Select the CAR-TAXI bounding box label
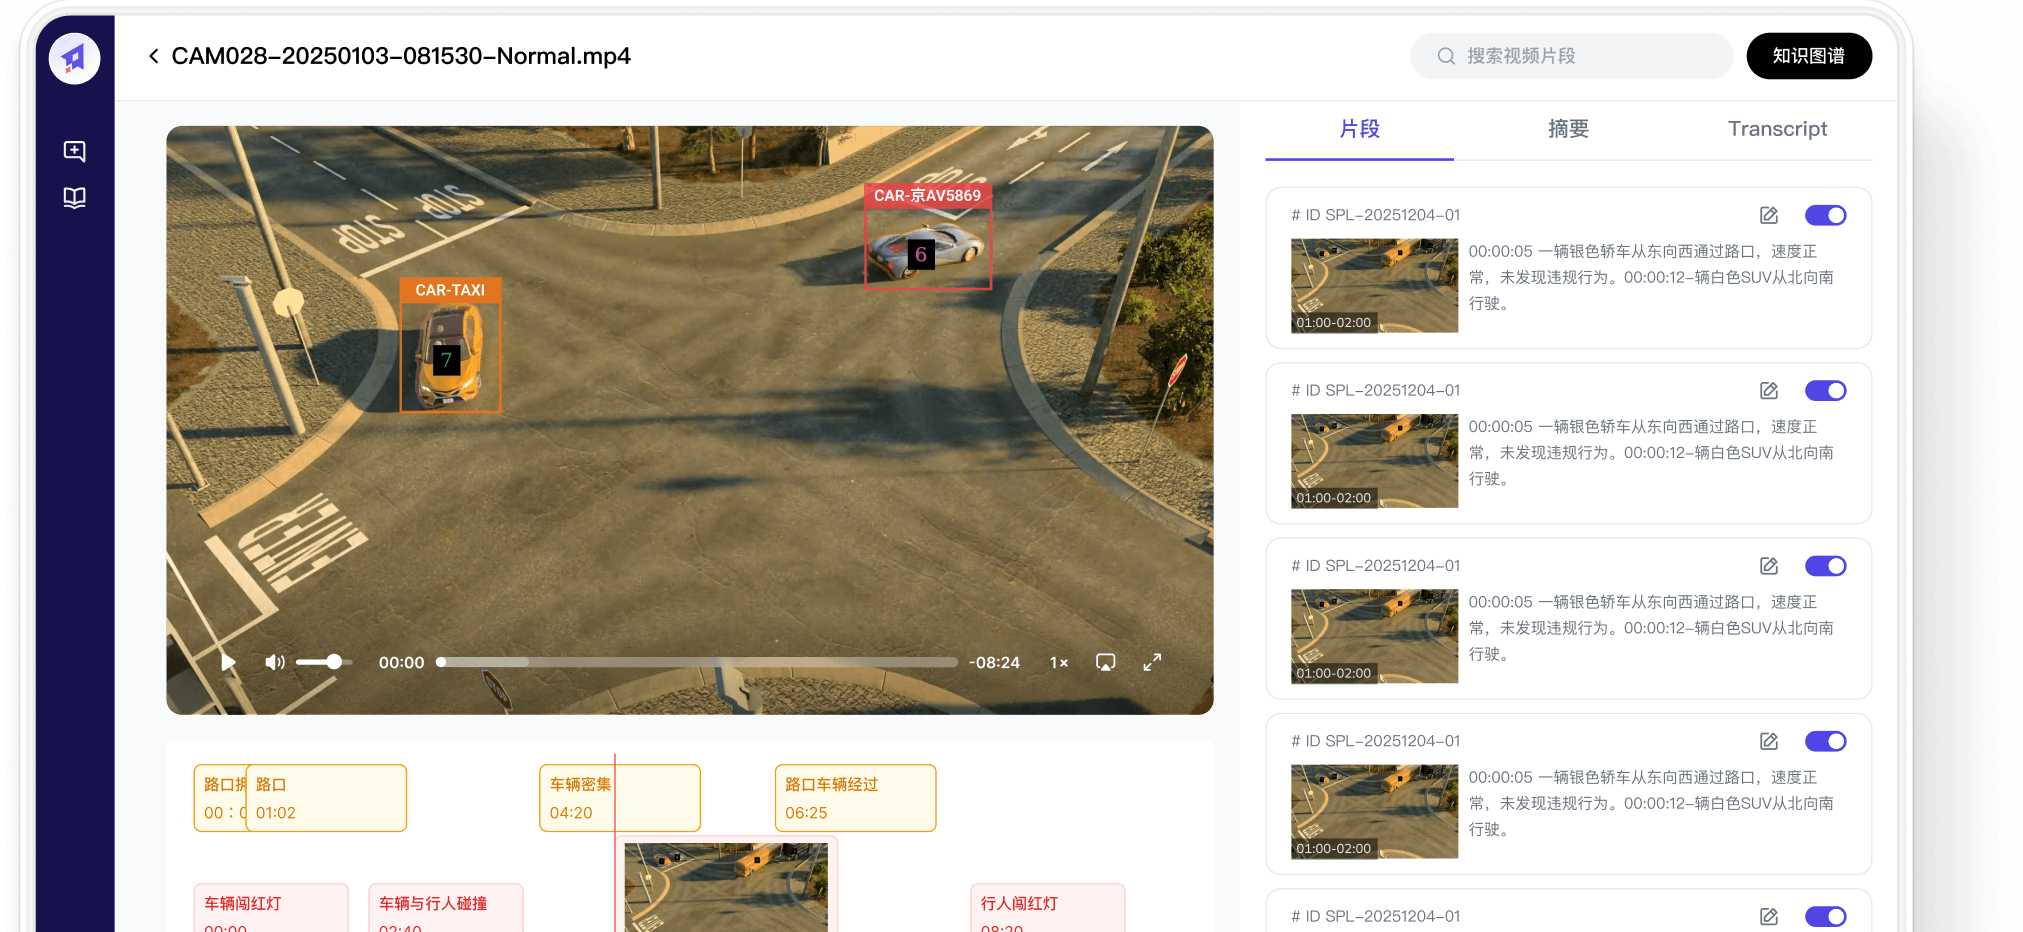The width and height of the screenshot is (2023, 932). pyautogui.click(x=450, y=290)
